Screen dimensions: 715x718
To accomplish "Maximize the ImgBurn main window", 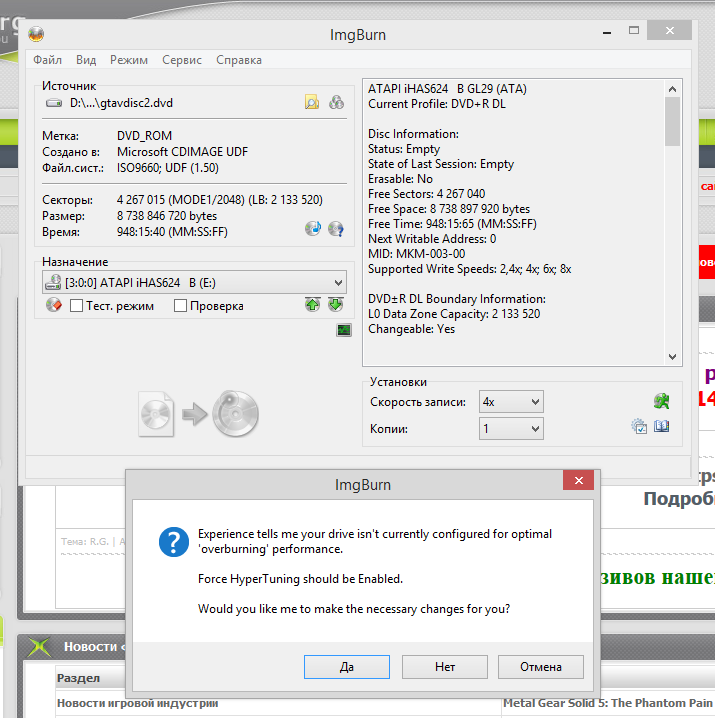I will point(634,31).
